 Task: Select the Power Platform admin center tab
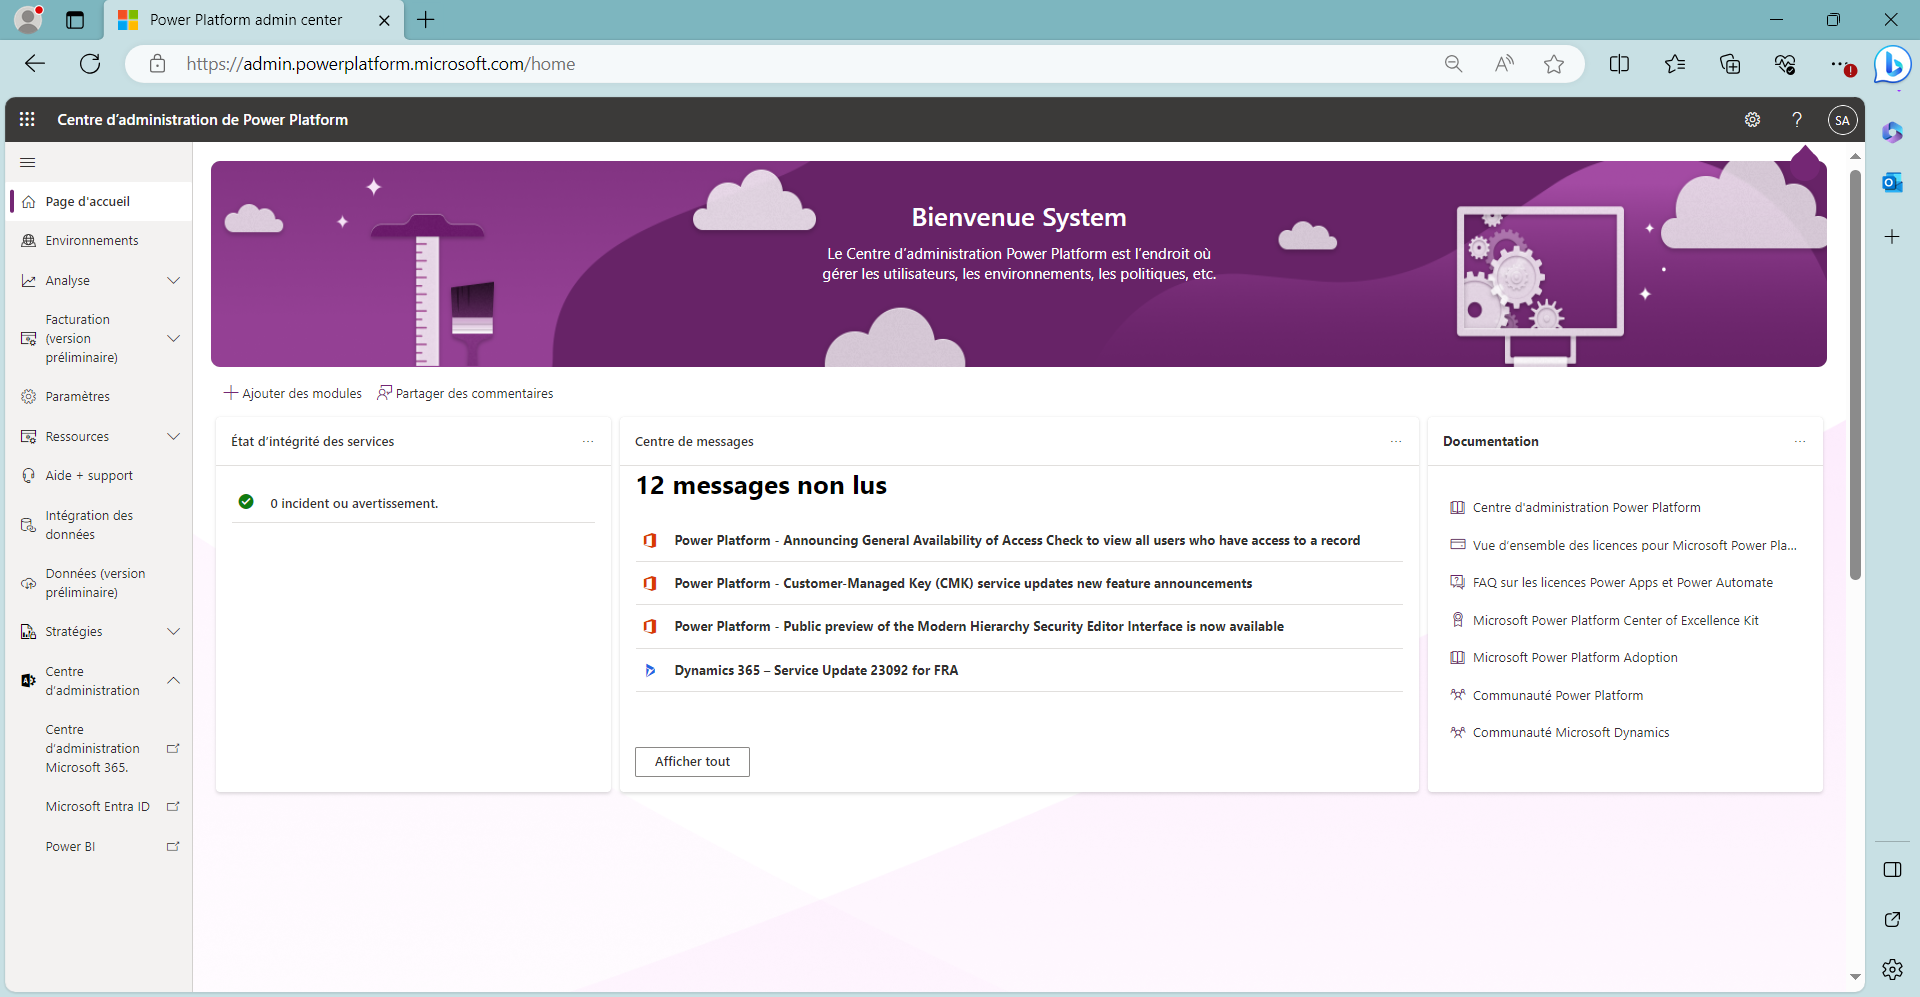pos(254,20)
